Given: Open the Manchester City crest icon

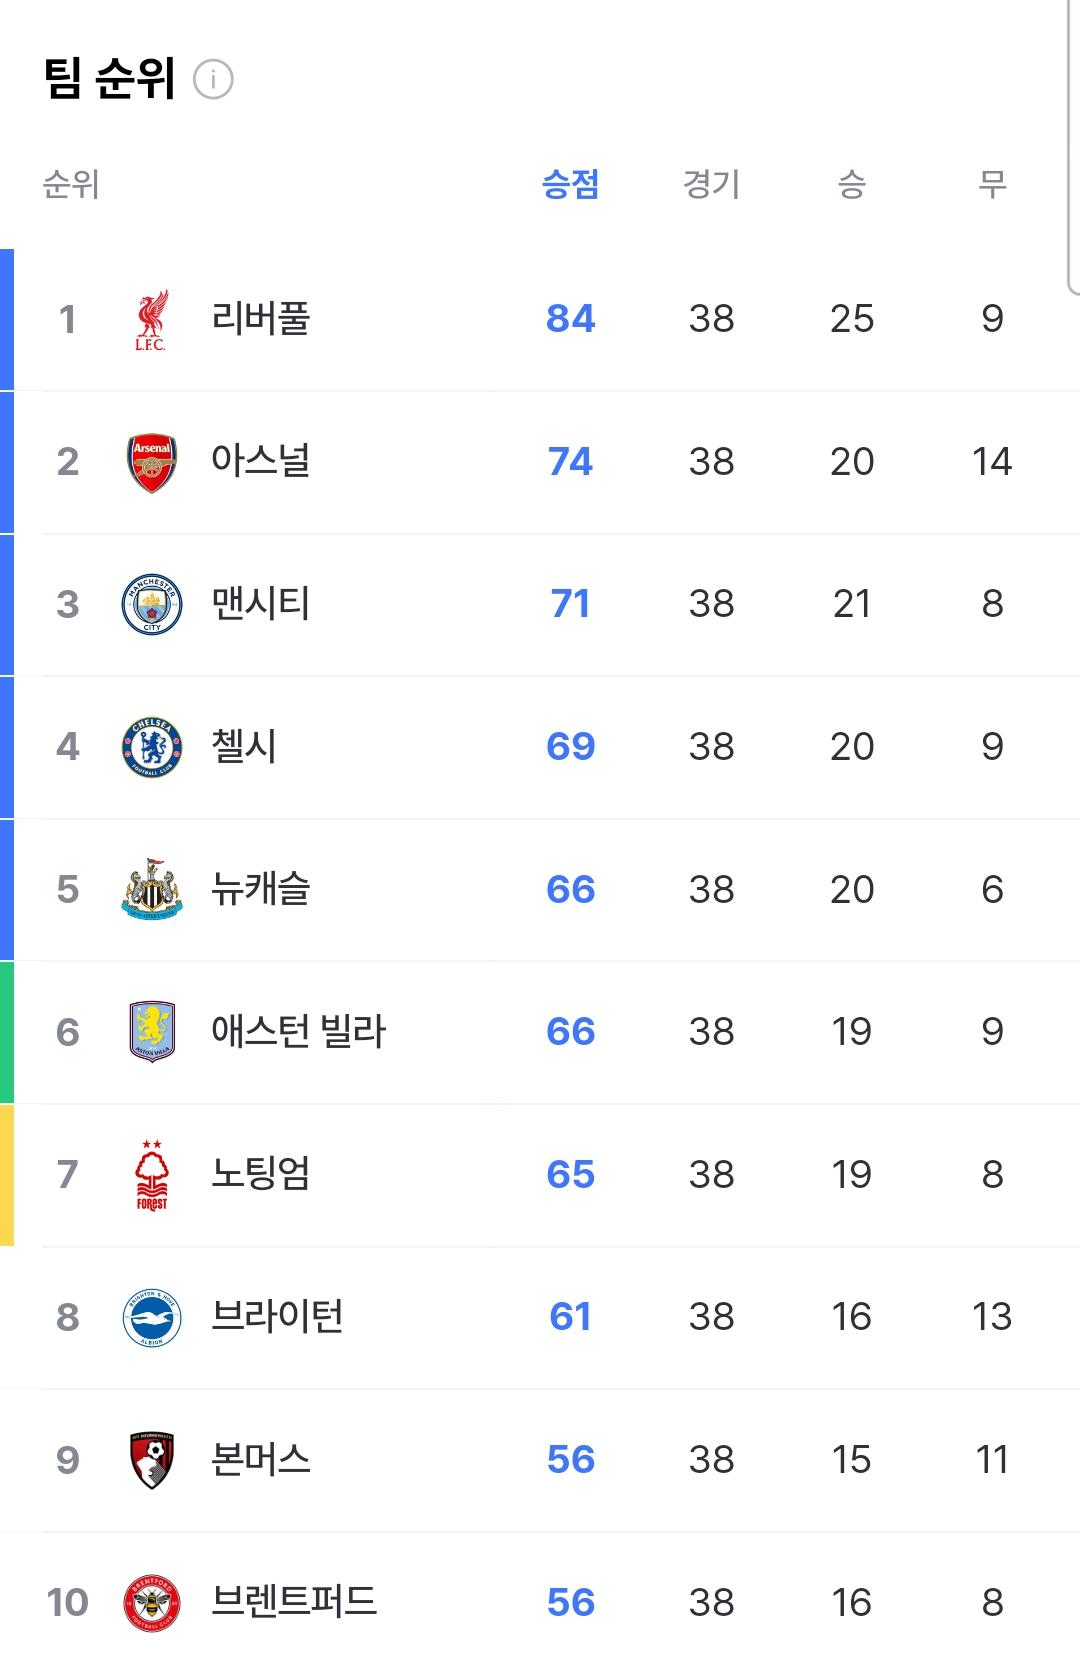Looking at the screenshot, I should pyautogui.click(x=152, y=604).
